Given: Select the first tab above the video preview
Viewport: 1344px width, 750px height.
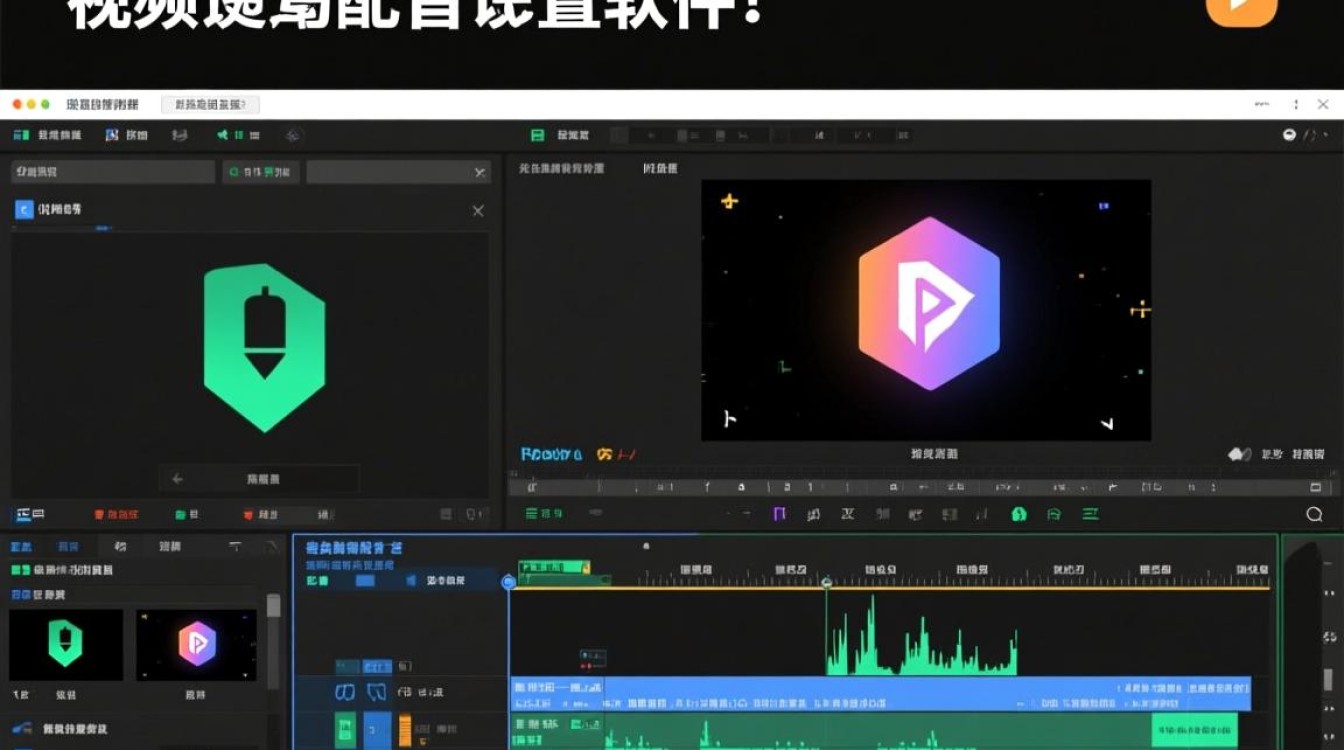Looking at the screenshot, I should [x=561, y=169].
